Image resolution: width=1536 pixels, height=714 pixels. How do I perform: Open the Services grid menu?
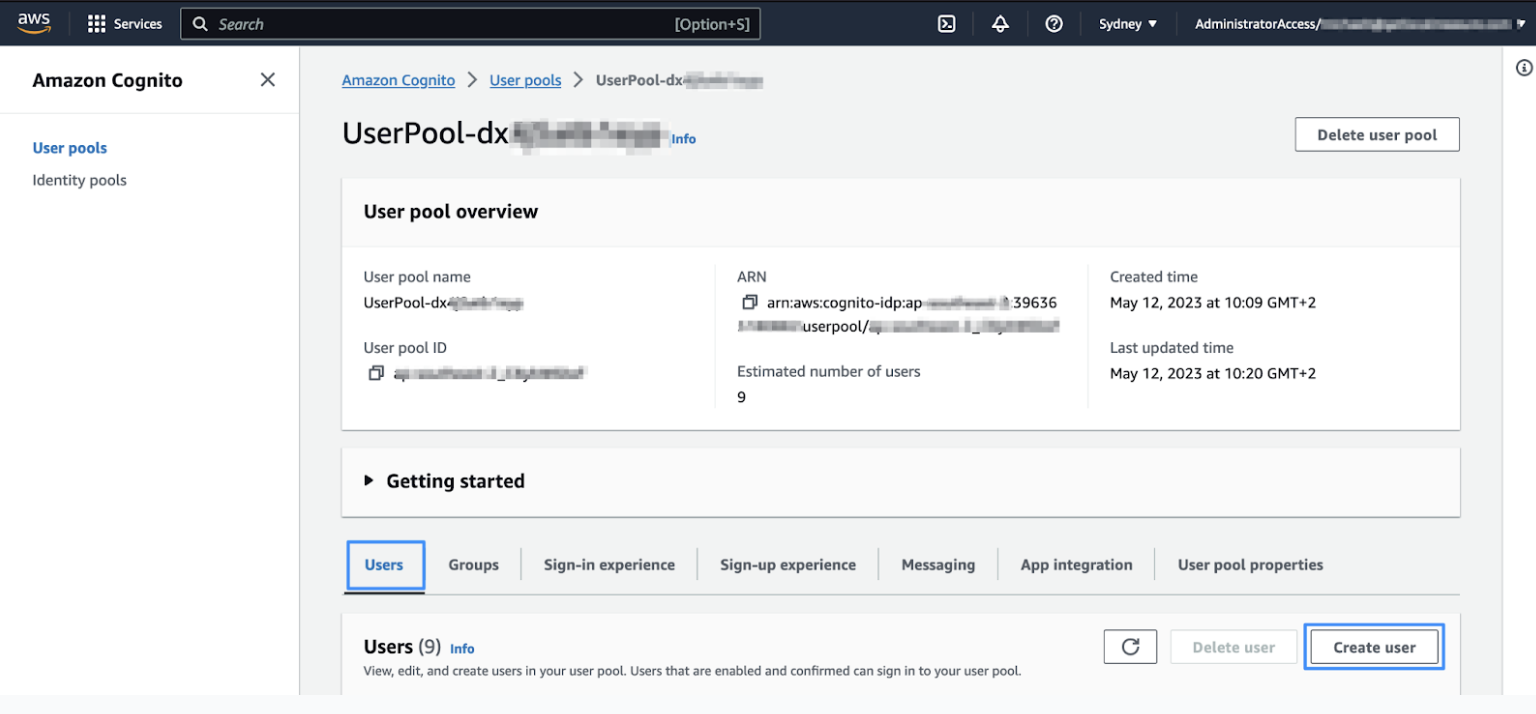125,24
